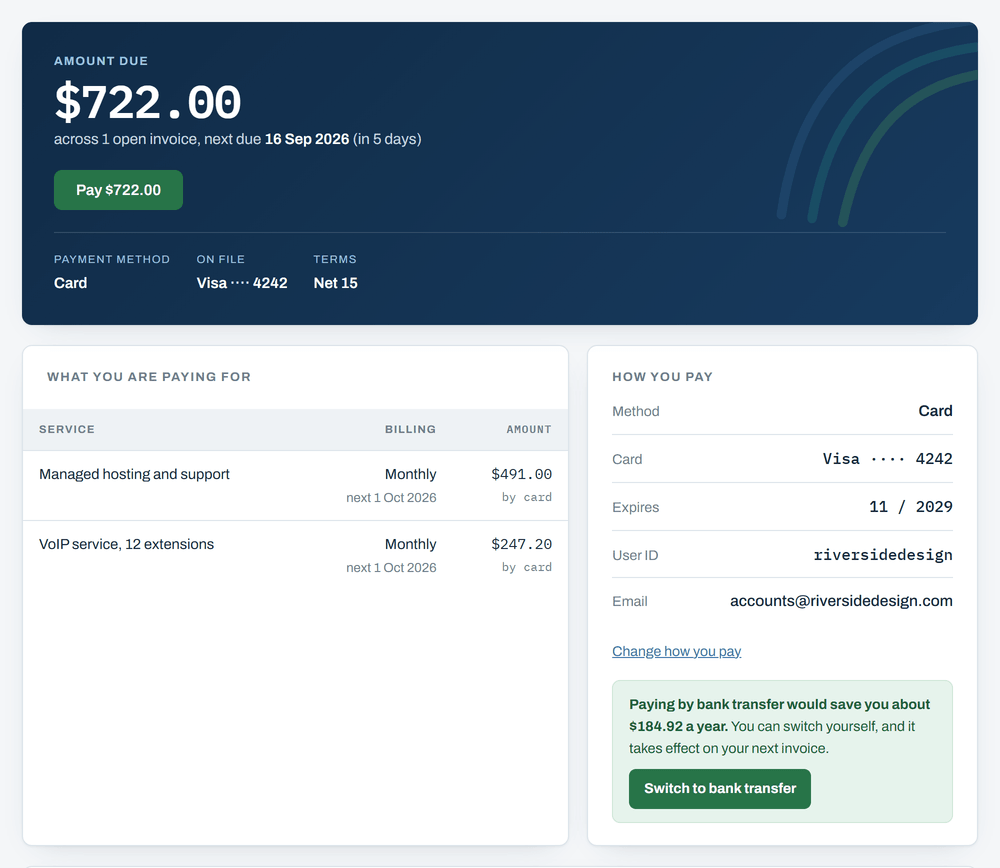Click the Service column header
The image size is (1000, 868).
(x=67, y=429)
